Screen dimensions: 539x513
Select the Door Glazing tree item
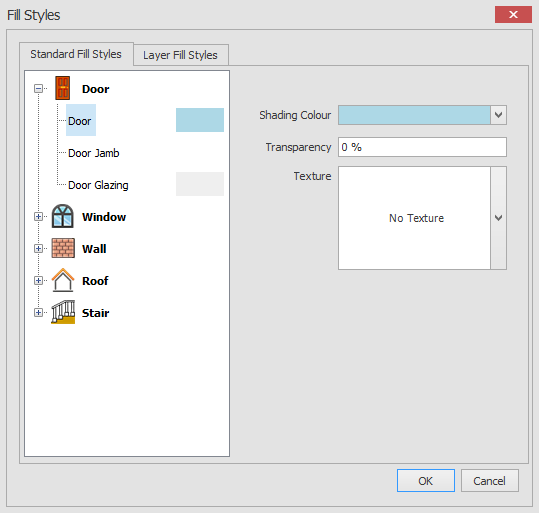[98, 185]
